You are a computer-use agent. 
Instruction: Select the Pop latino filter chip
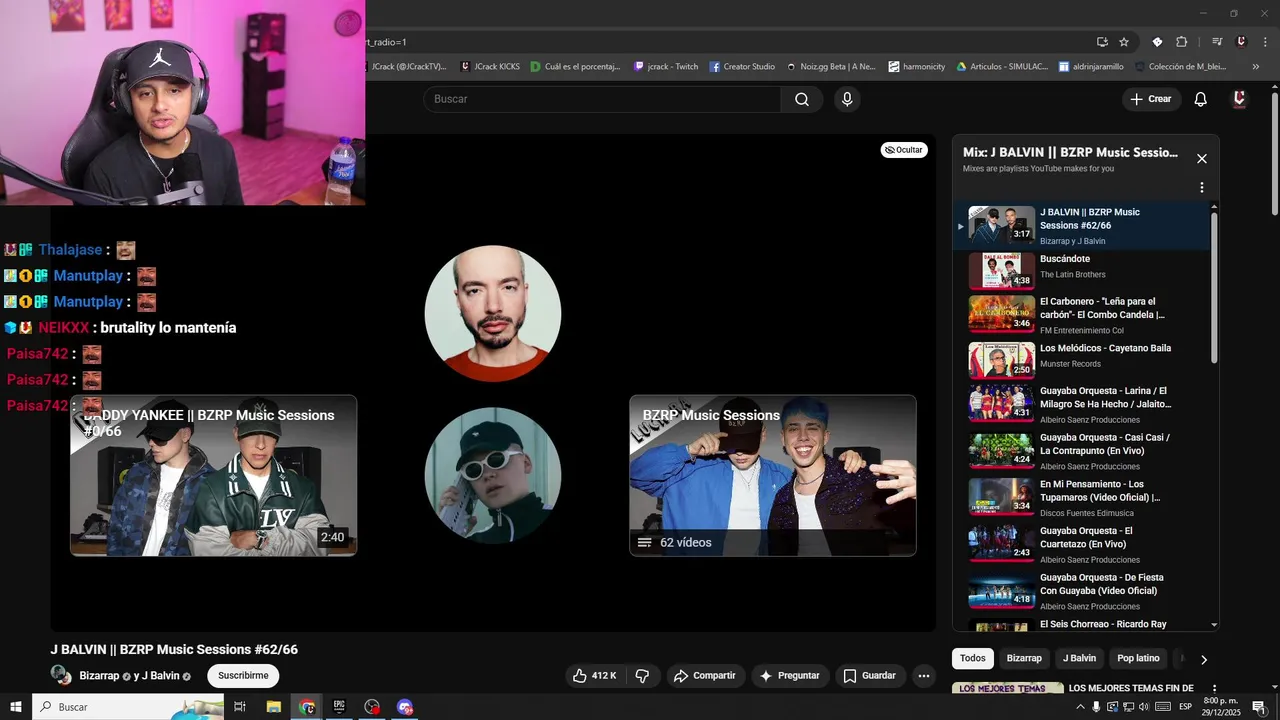pos(1138,658)
